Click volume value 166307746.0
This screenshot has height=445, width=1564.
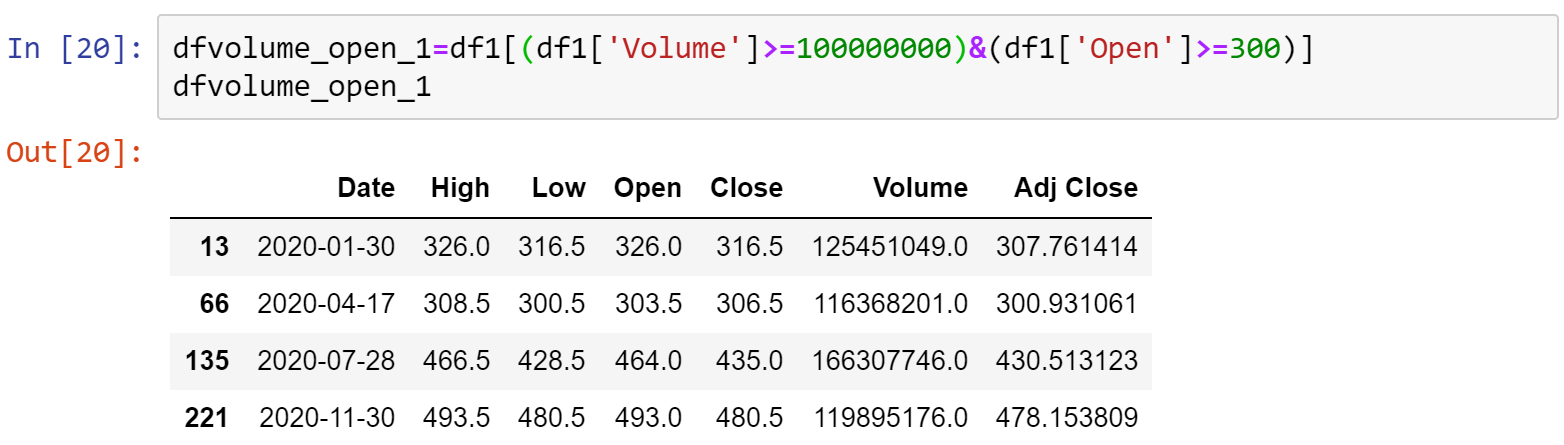[x=890, y=360]
